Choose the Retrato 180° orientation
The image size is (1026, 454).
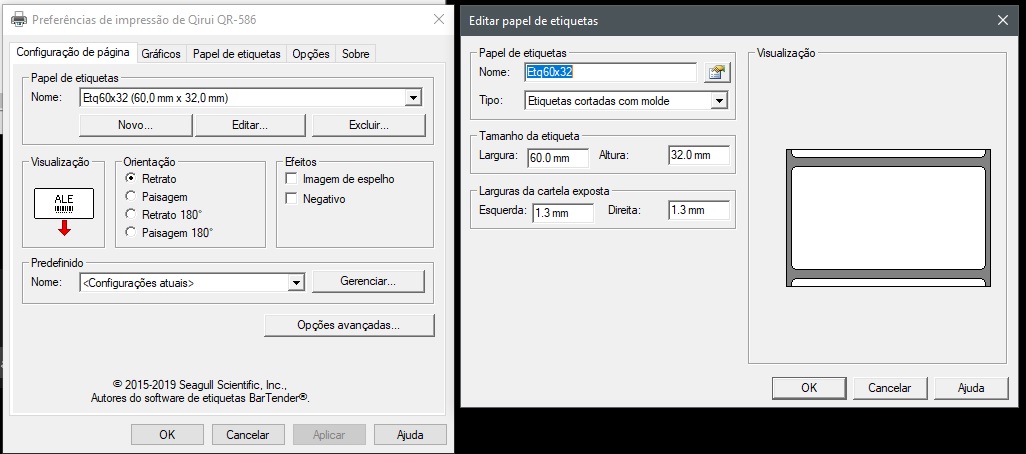131,214
